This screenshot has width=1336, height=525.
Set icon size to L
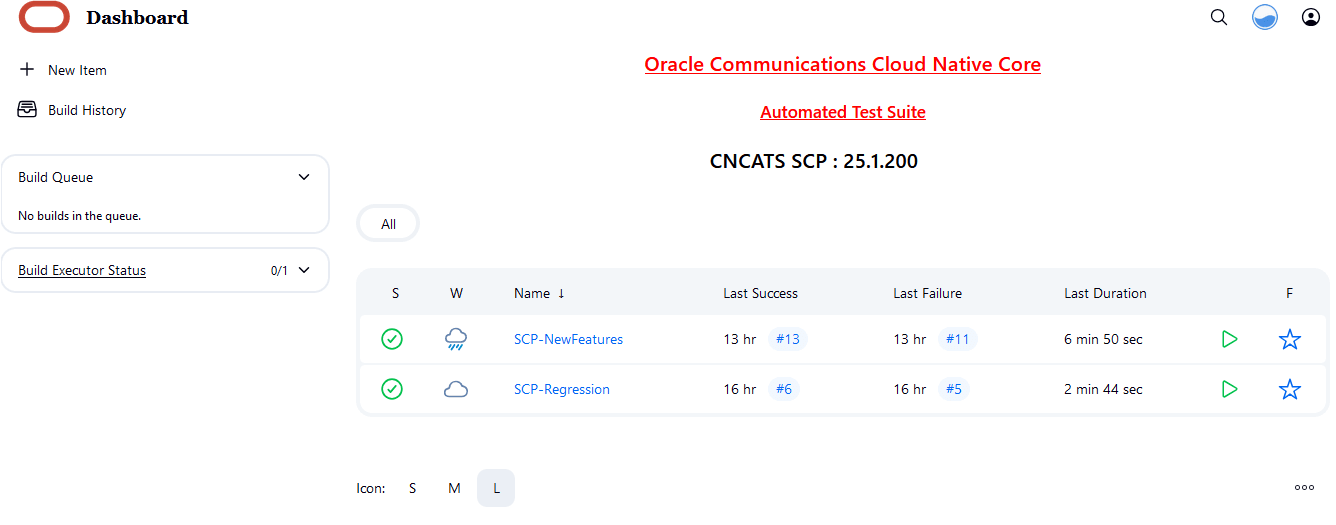point(496,488)
